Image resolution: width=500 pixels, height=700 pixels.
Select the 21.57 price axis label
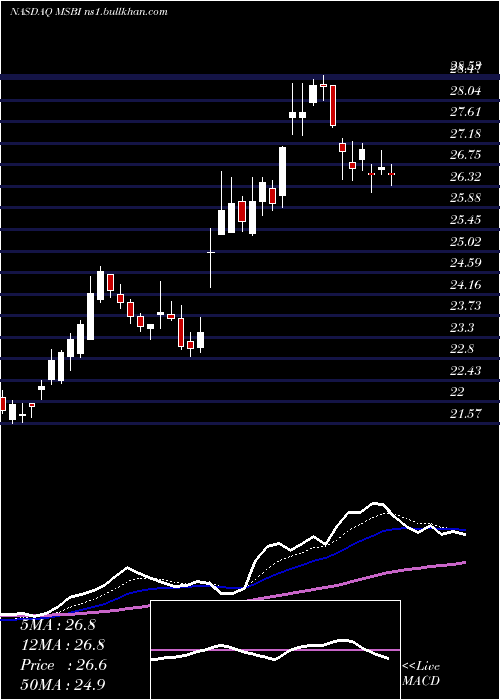point(465,414)
